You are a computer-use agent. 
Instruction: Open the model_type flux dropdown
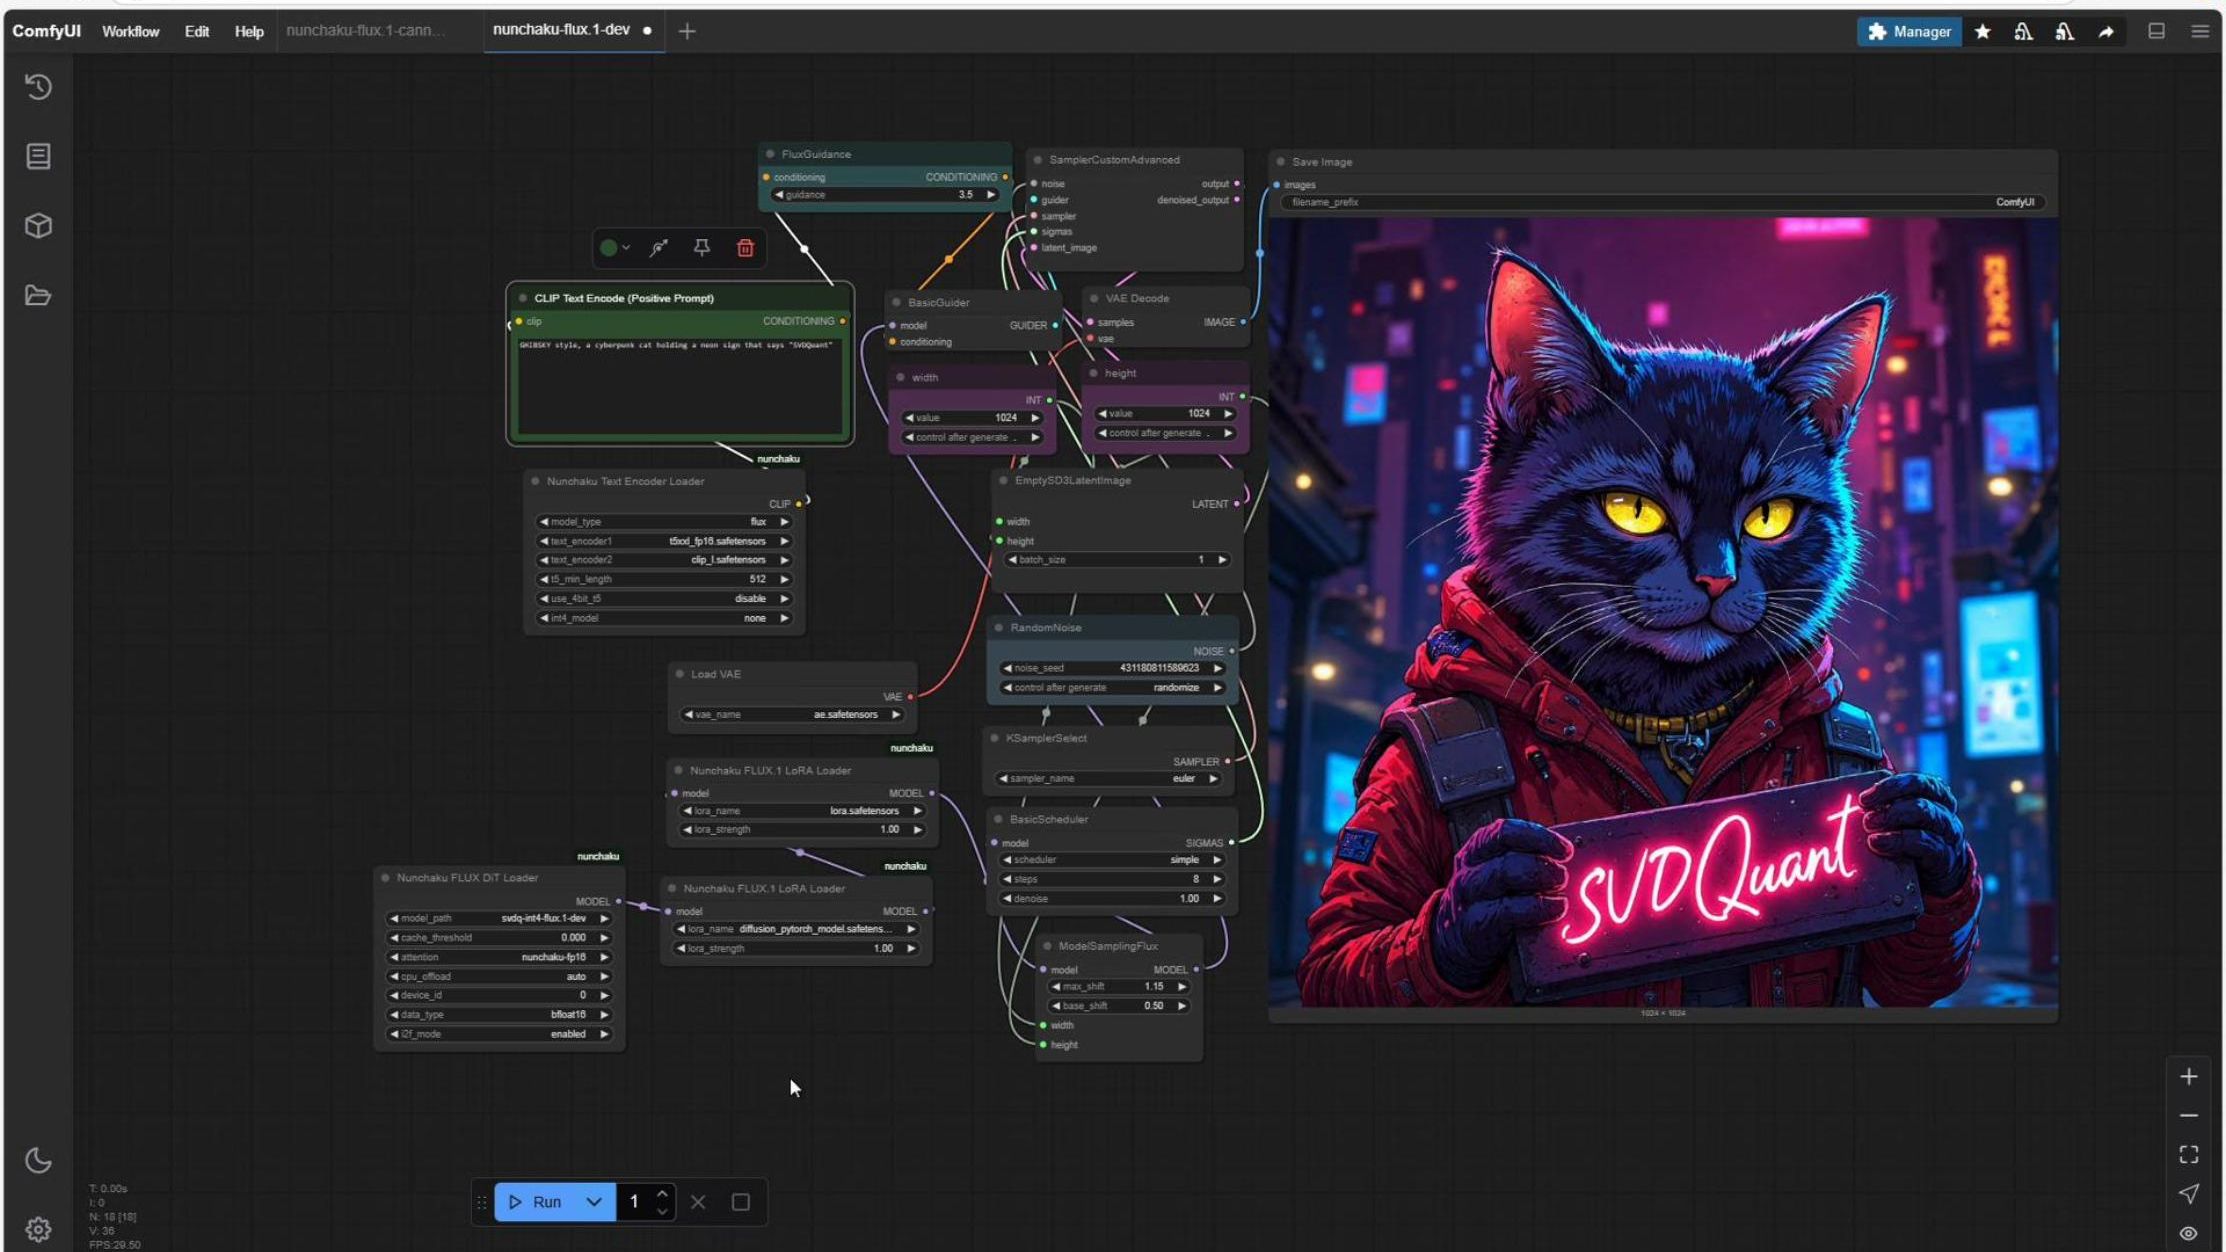tap(664, 522)
